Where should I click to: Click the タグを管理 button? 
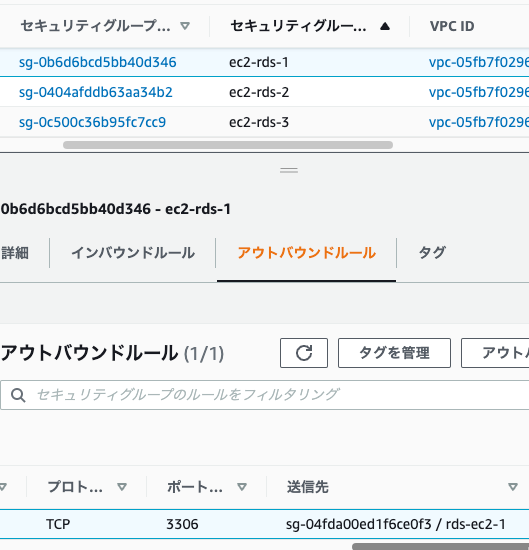pyautogui.click(x=394, y=353)
